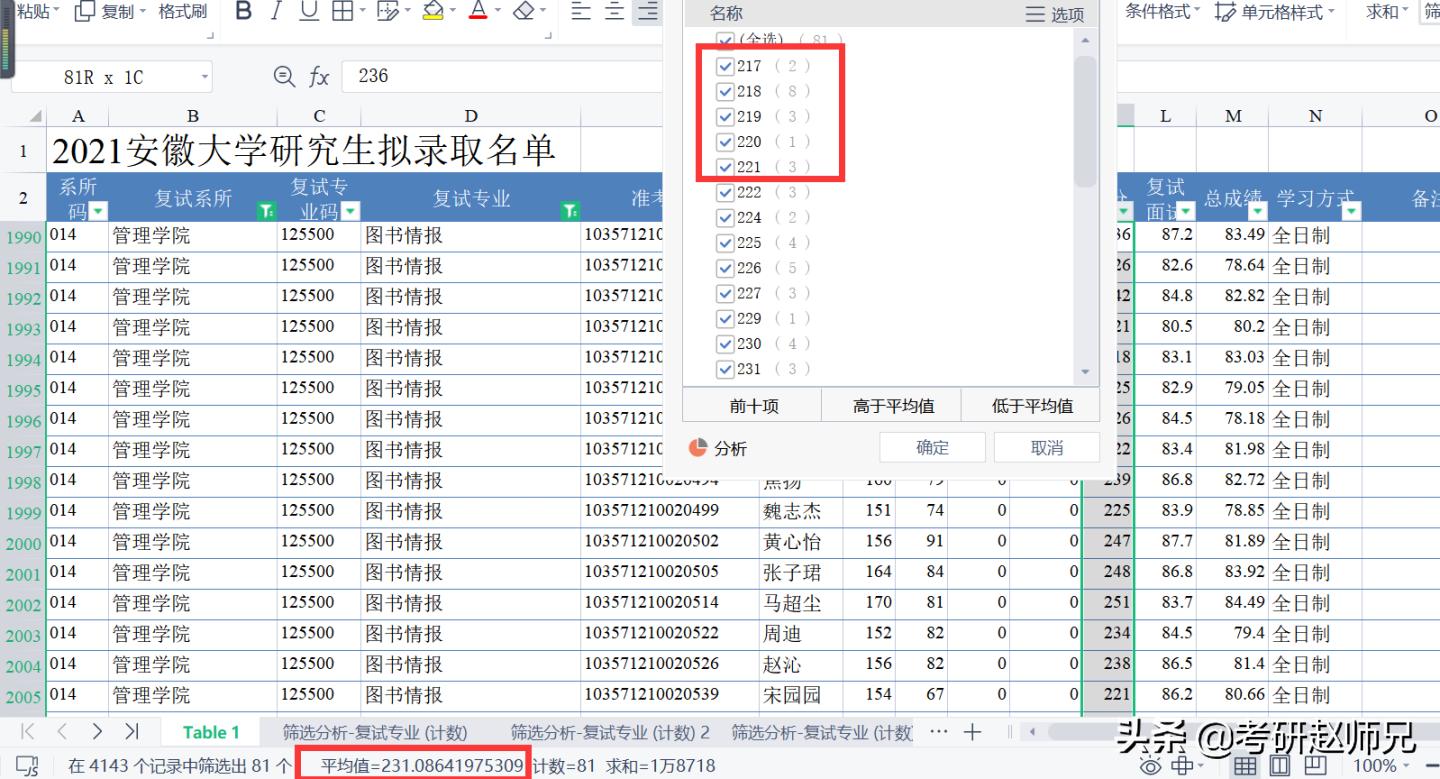The width and height of the screenshot is (1440, 779).
Task: Align text right
Action: (649, 11)
